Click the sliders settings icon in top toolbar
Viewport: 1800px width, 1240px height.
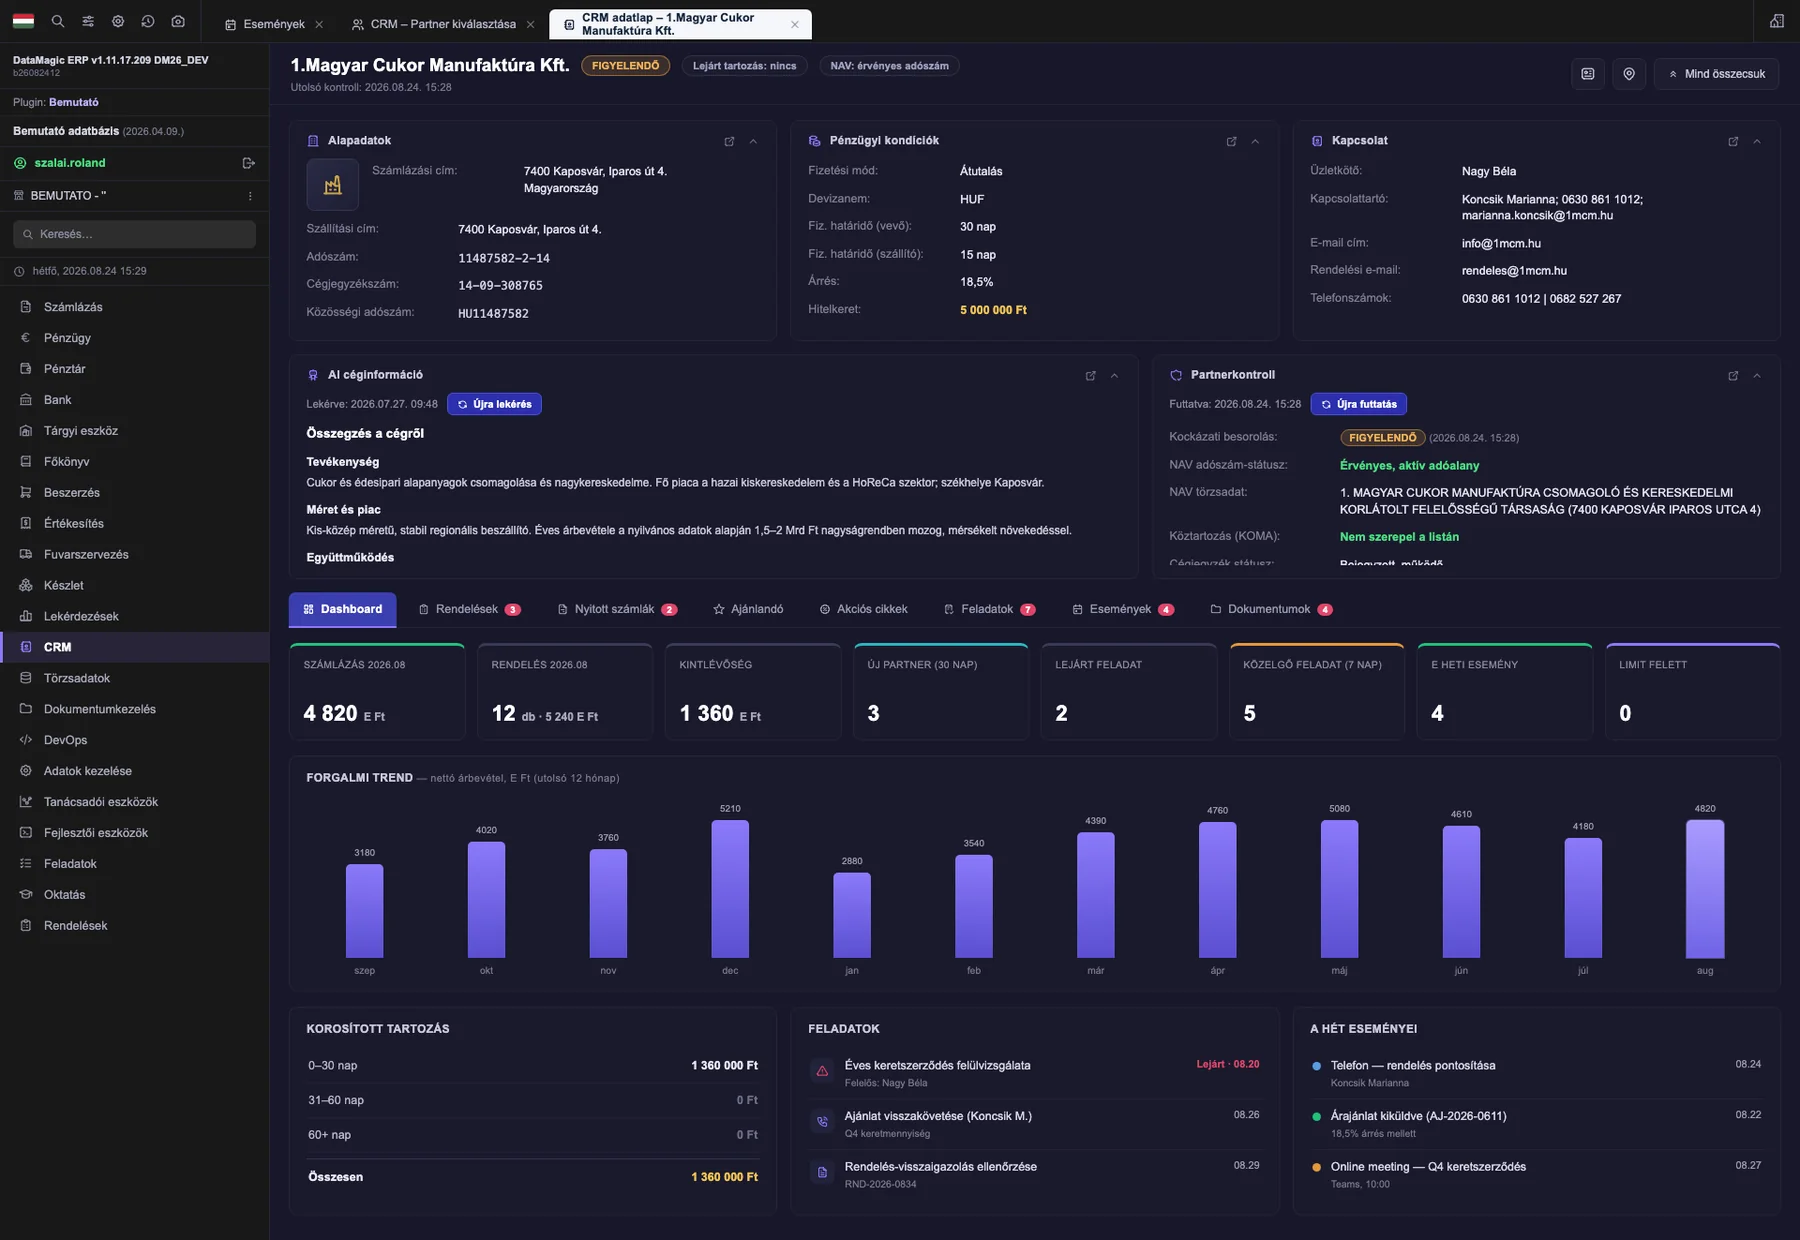[x=88, y=21]
